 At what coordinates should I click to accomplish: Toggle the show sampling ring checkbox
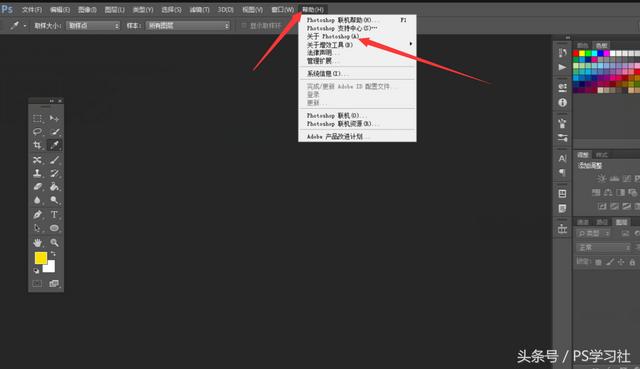click(244, 26)
